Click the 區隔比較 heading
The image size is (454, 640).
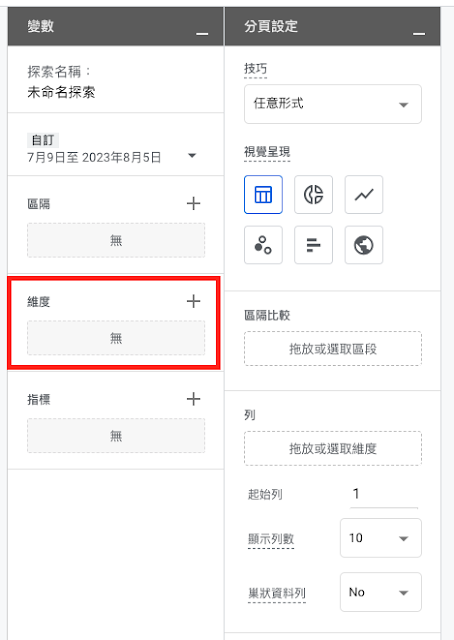tap(267, 315)
